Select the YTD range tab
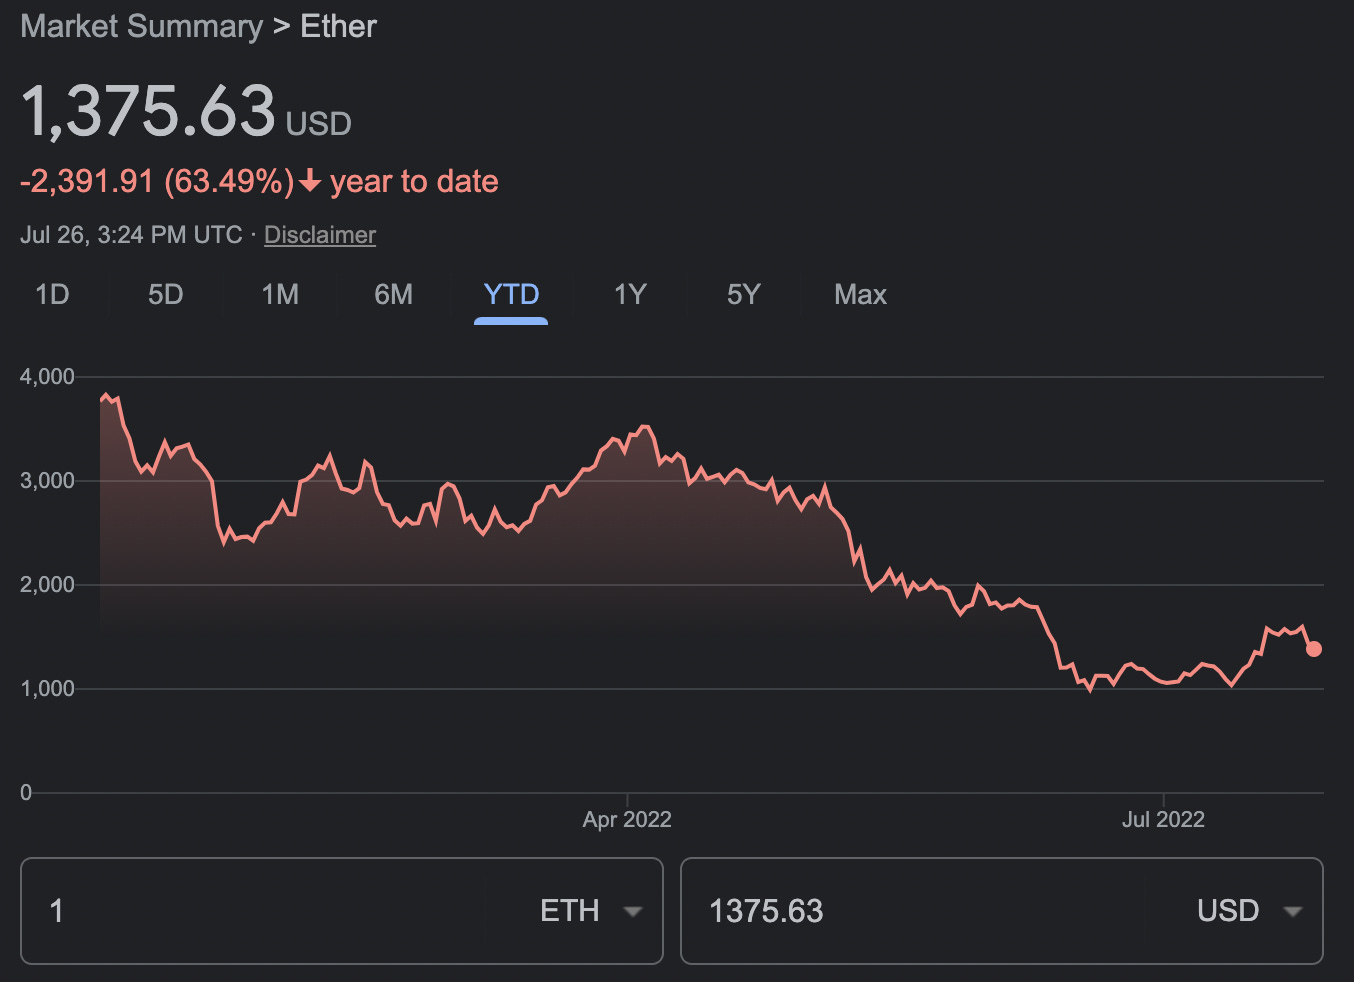Viewport: 1354px width, 982px height. coord(511,294)
